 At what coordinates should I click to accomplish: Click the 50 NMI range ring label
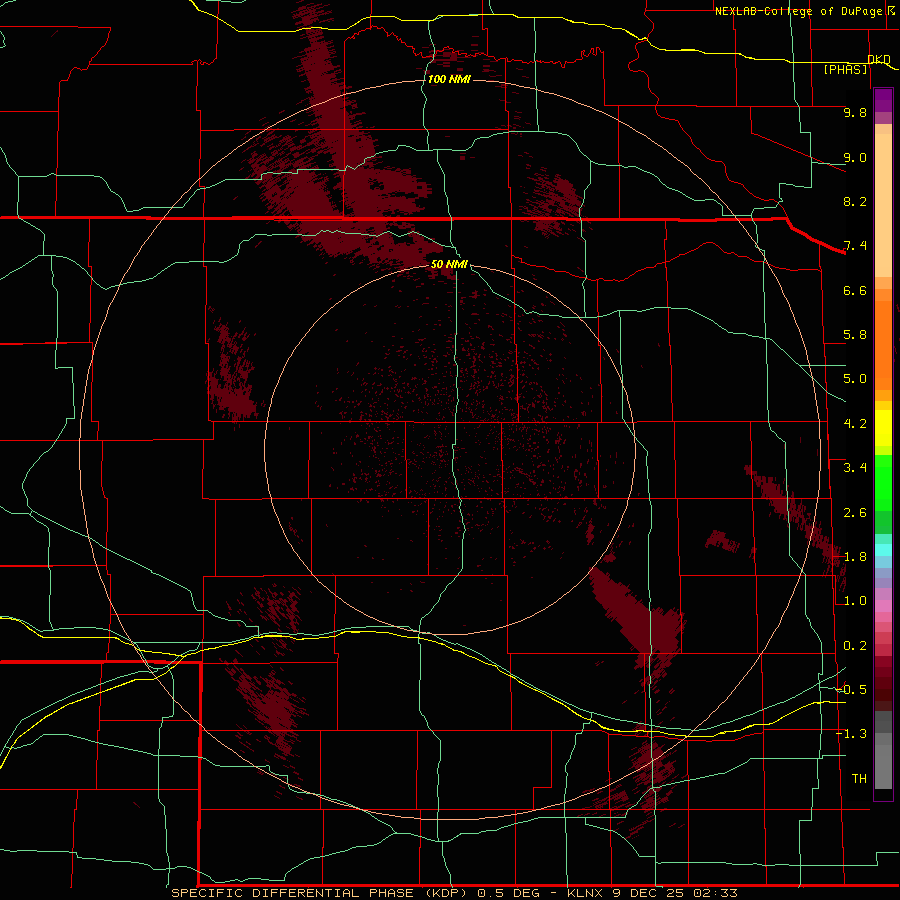pyautogui.click(x=449, y=264)
